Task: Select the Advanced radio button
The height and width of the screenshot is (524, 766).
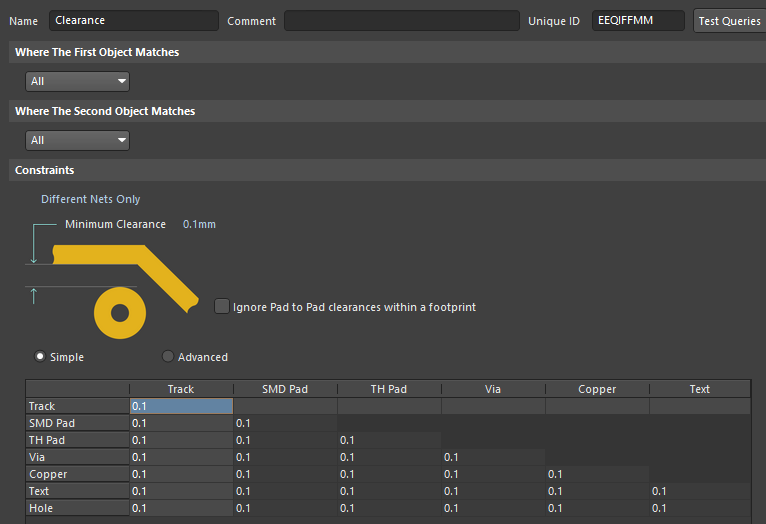Action: click(x=168, y=357)
